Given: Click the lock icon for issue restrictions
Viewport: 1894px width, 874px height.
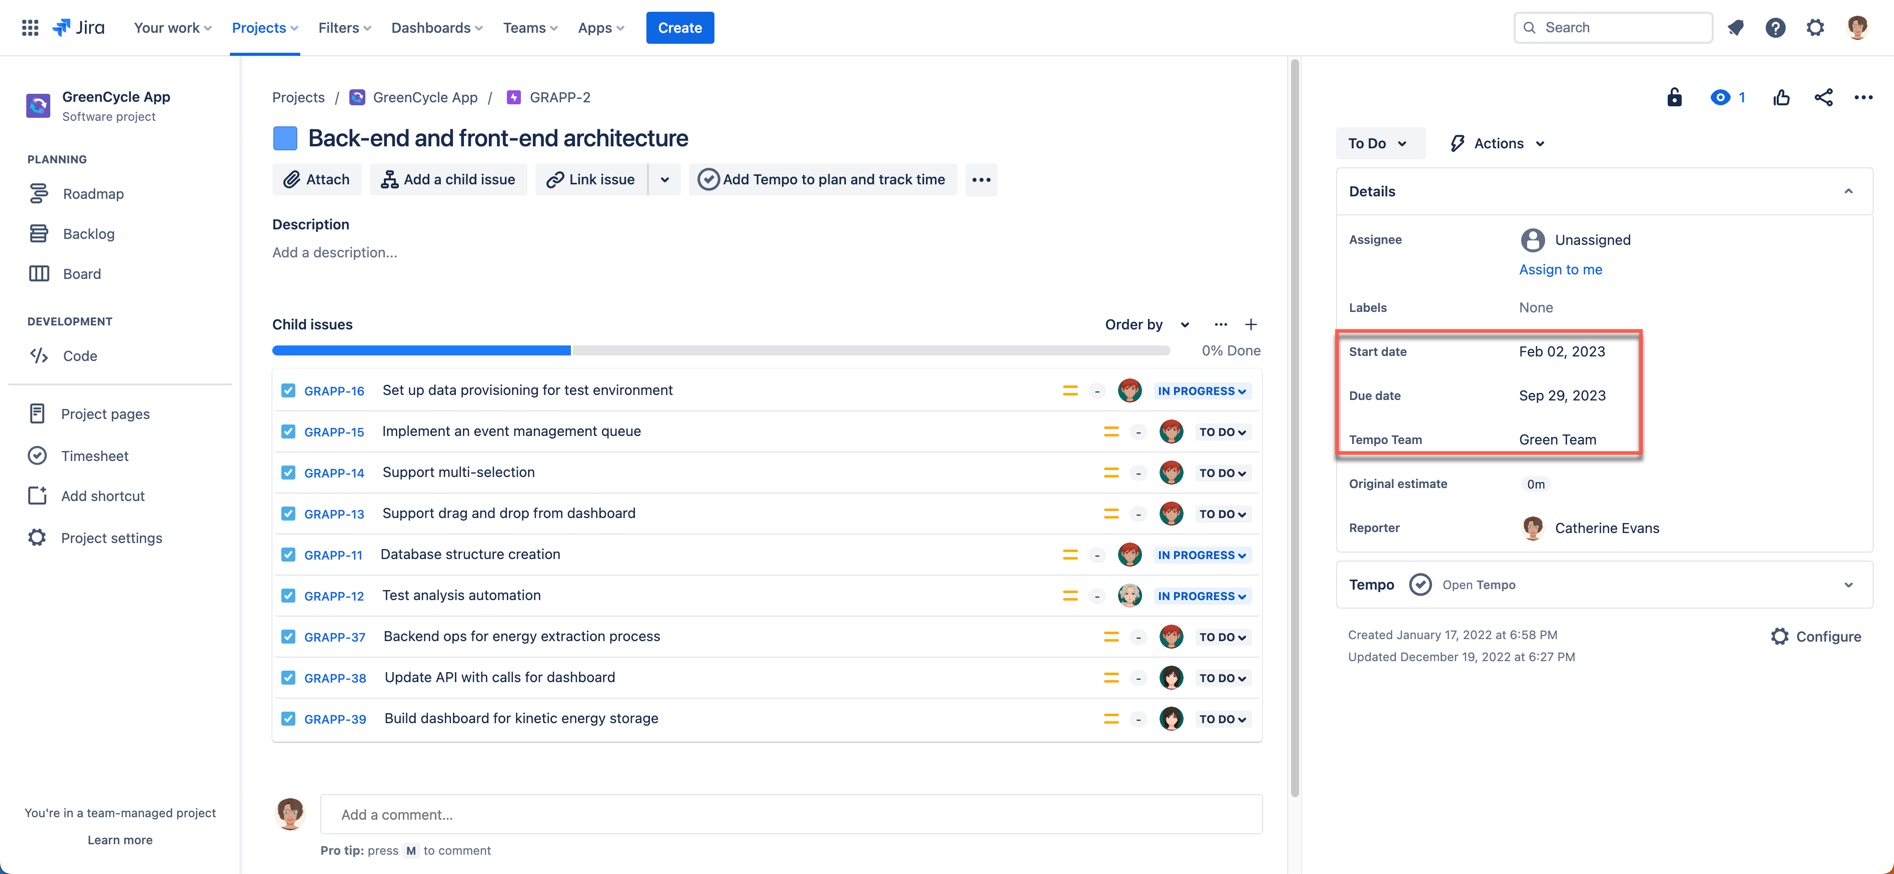Looking at the screenshot, I should point(1674,97).
